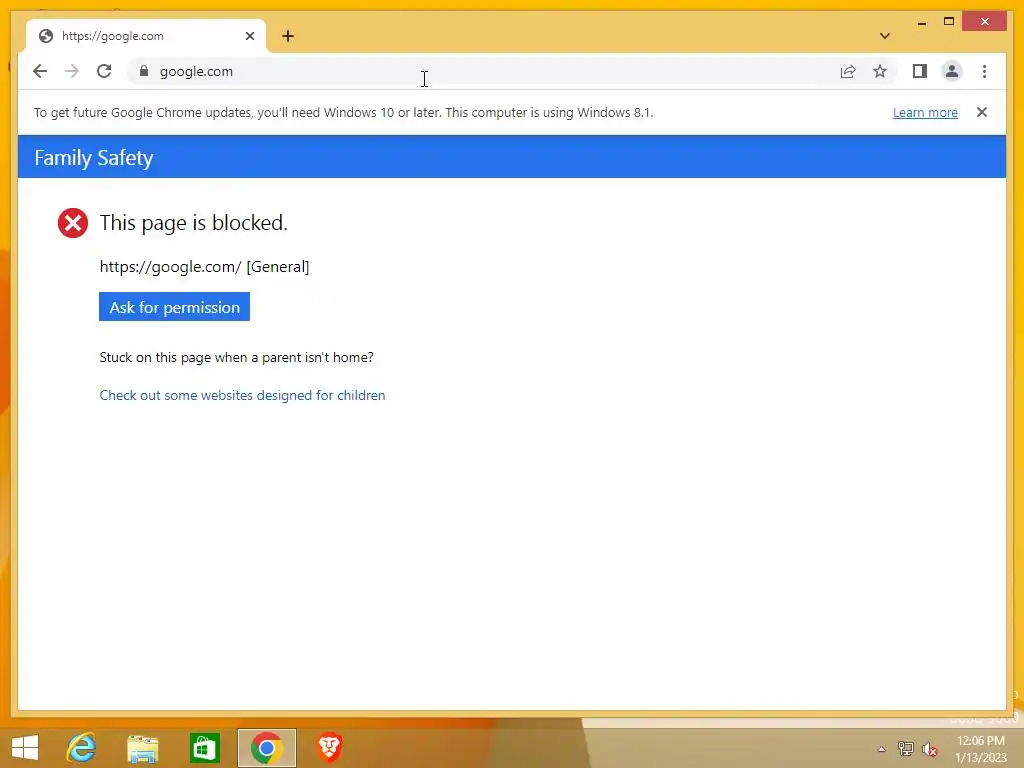Reload the google.com page
The image size is (1024, 768).
(104, 71)
